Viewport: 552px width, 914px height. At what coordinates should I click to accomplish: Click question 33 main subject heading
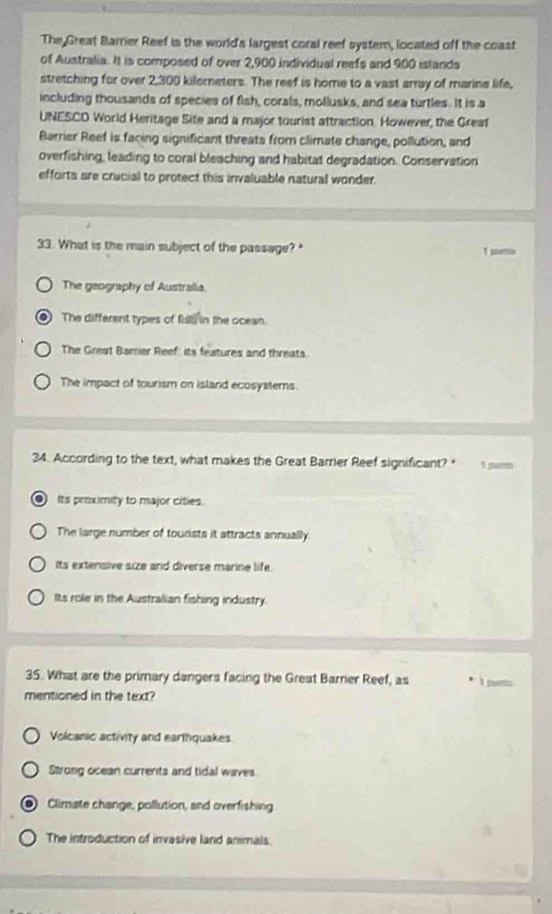tap(169, 248)
